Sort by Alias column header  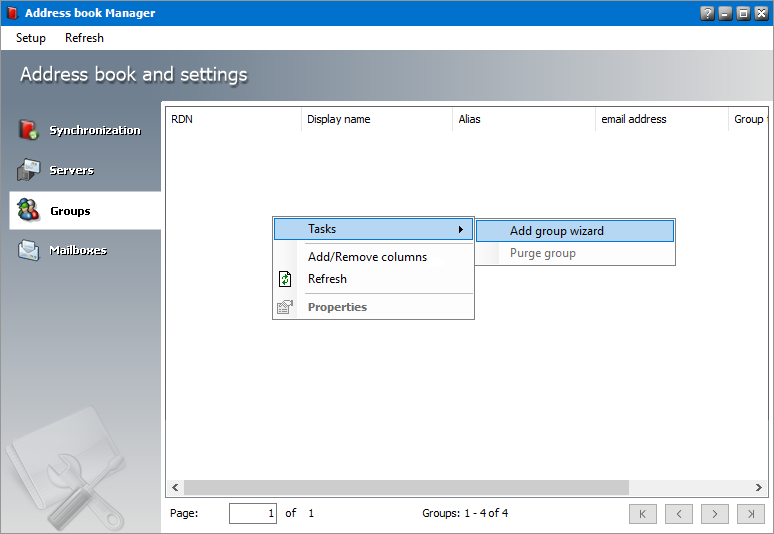tap(524, 119)
